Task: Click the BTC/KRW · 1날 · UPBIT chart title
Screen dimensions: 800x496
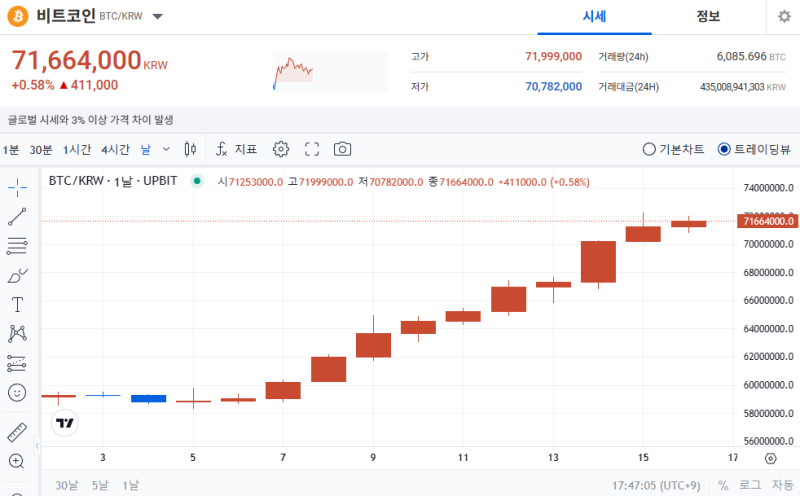Action: pos(113,181)
